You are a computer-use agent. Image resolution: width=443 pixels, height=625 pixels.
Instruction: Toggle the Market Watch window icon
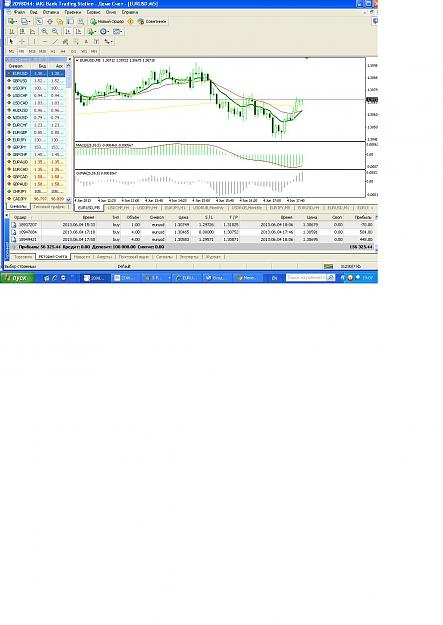click(39, 22)
